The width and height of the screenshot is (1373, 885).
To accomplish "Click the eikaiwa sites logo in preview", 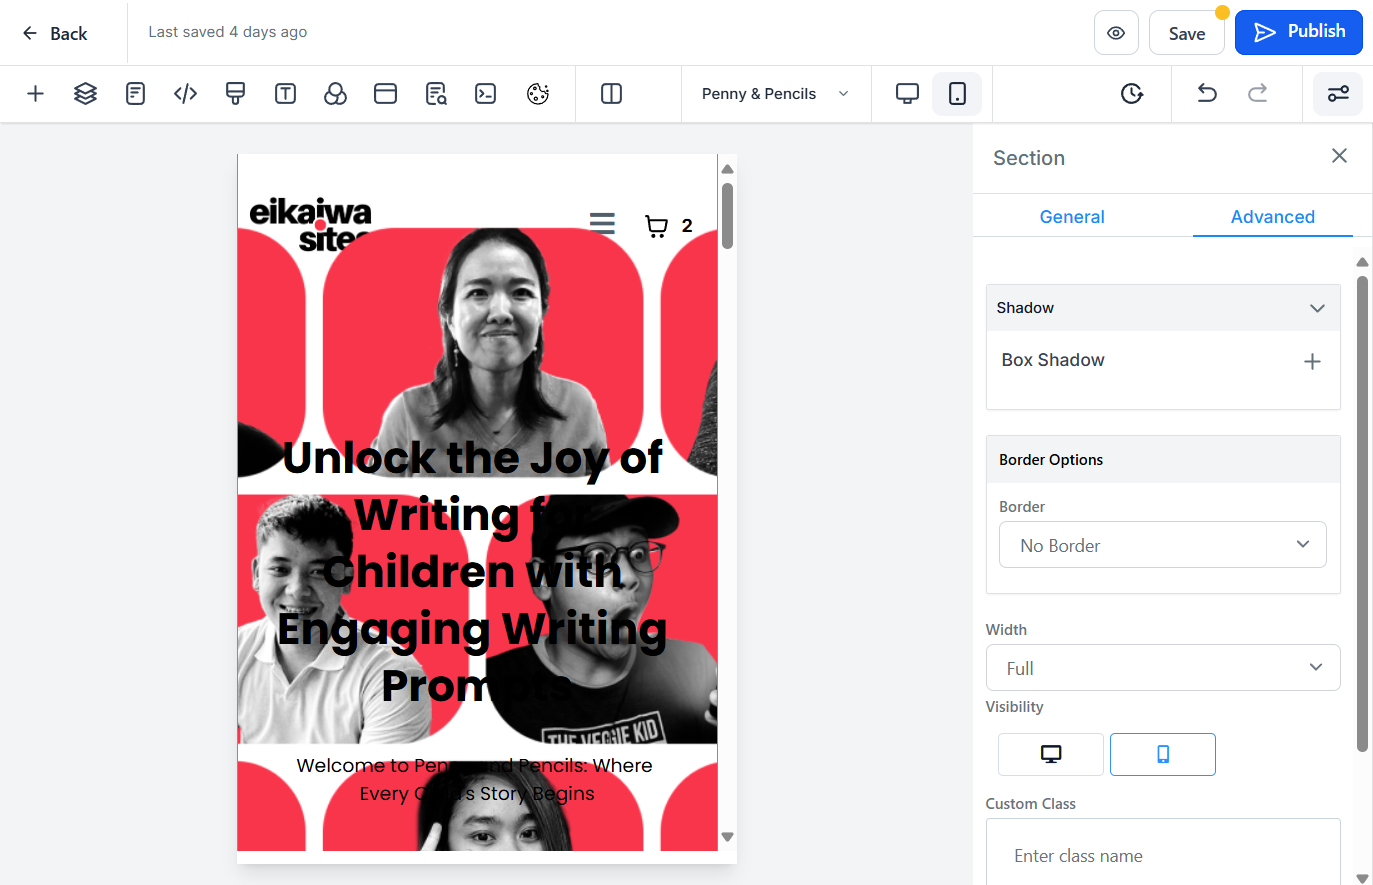I will (x=310, y=224).
